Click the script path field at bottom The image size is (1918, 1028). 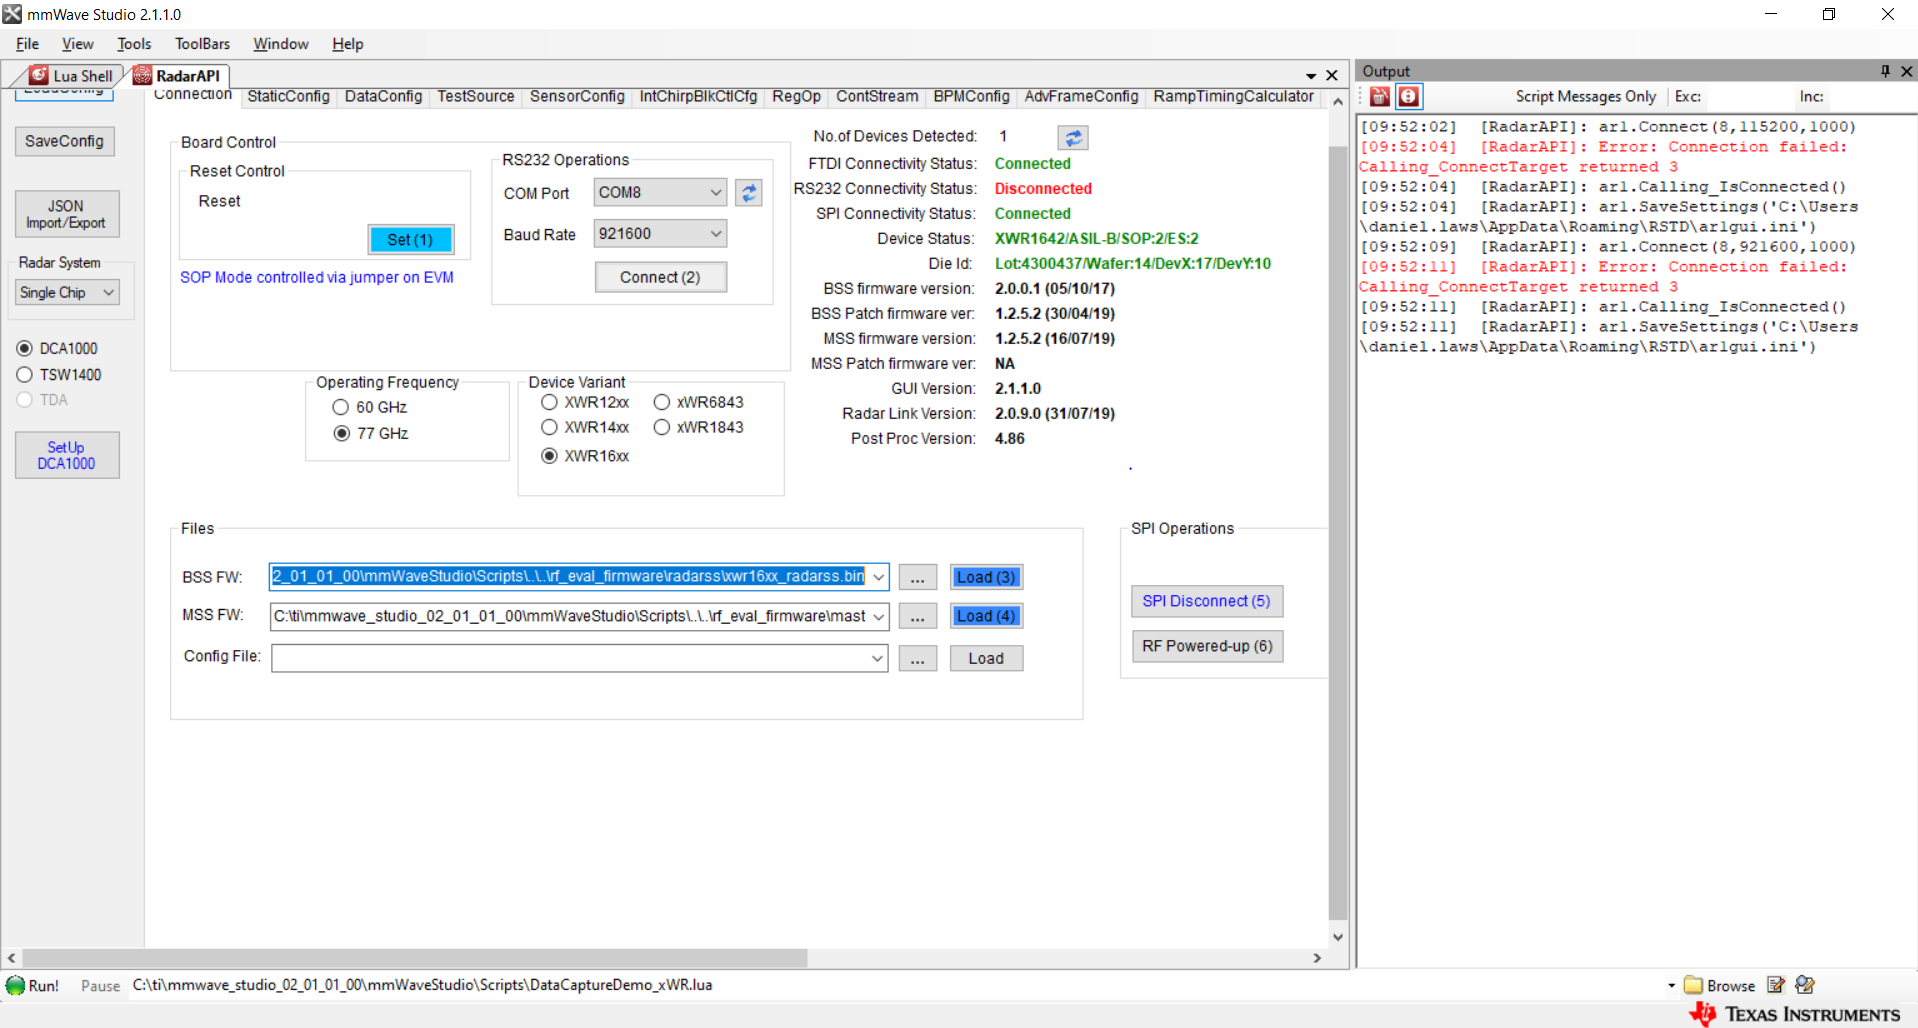(896, 985)
